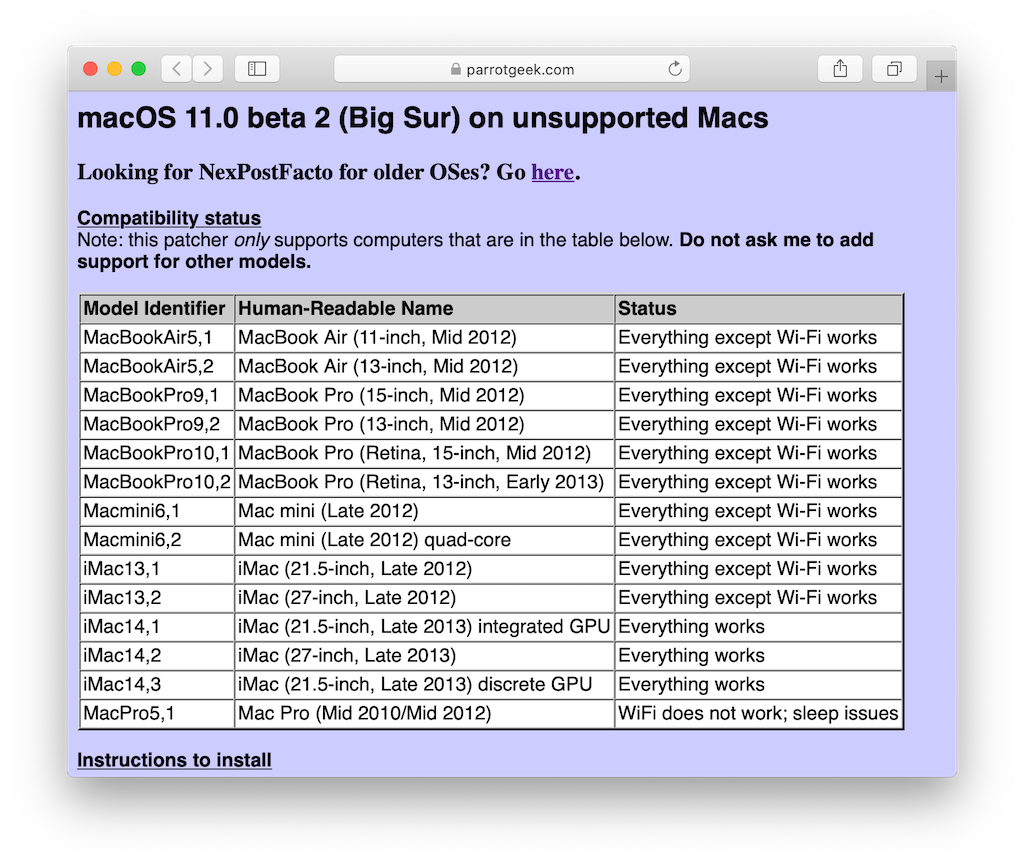Viewport: 1024px width, 866px height.
Task: Go forward with Safari's forward arrow
Action: coord(208,69)
